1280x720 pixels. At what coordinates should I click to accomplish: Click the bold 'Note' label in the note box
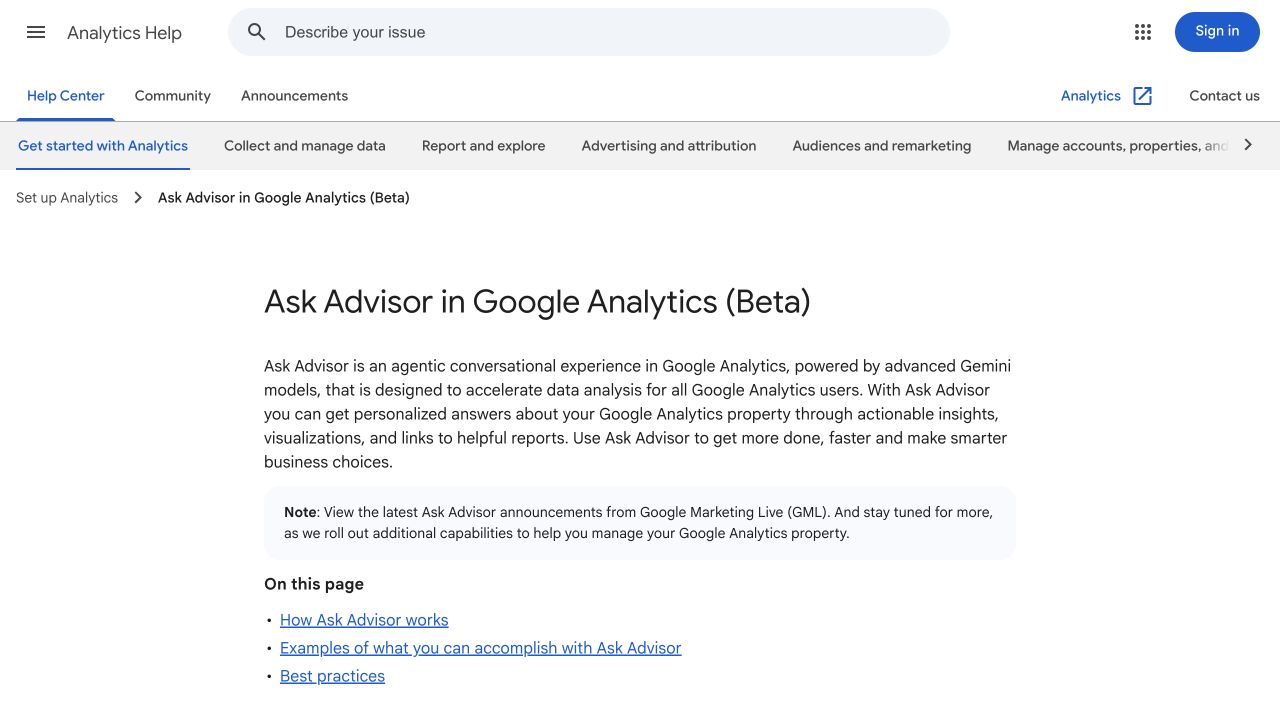tap(300, 512)
